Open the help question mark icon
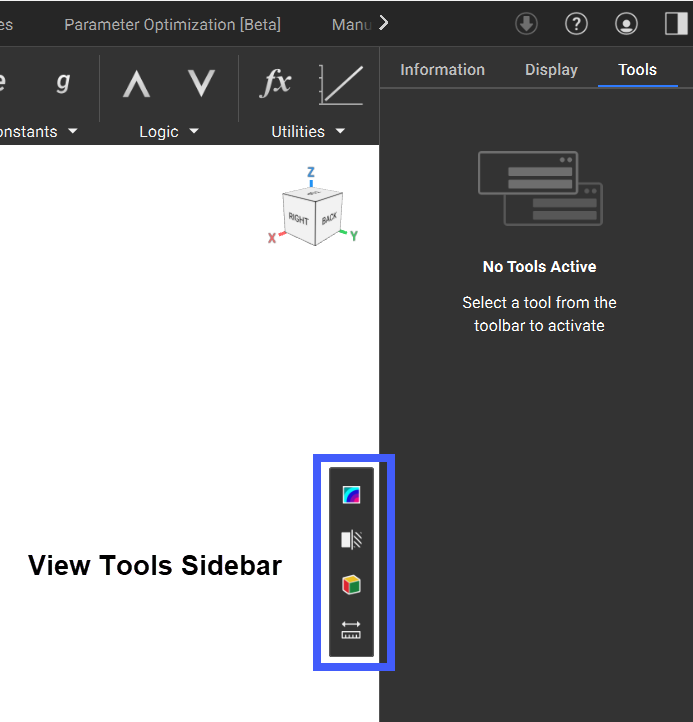Image resolution: width=693 pixels, height=722 pixels. [x=576, y=23]
